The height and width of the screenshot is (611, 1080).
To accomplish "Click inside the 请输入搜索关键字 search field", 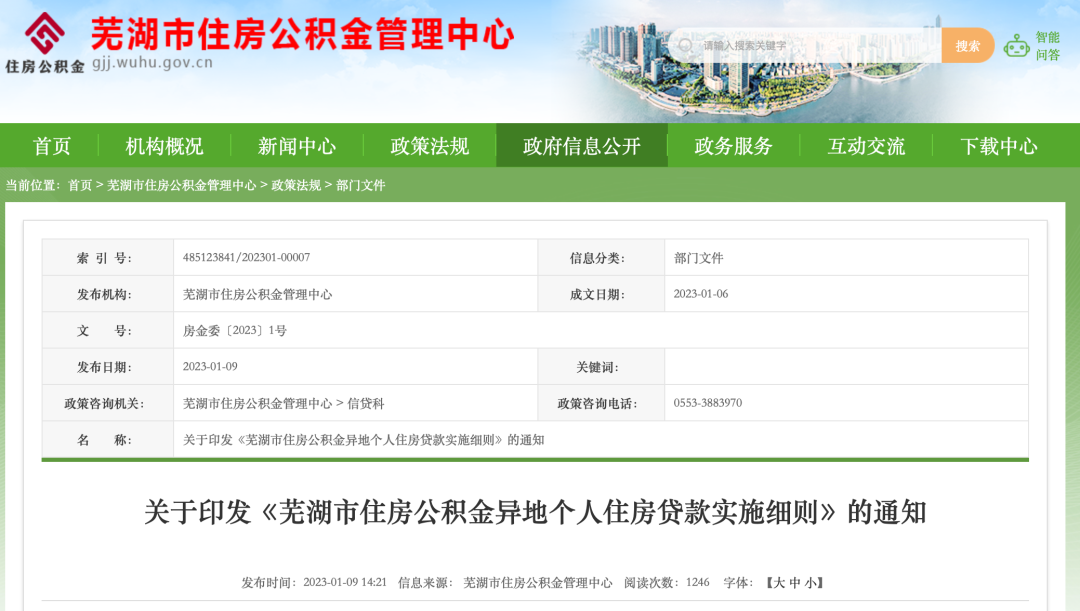I will [x=800, y=44].
